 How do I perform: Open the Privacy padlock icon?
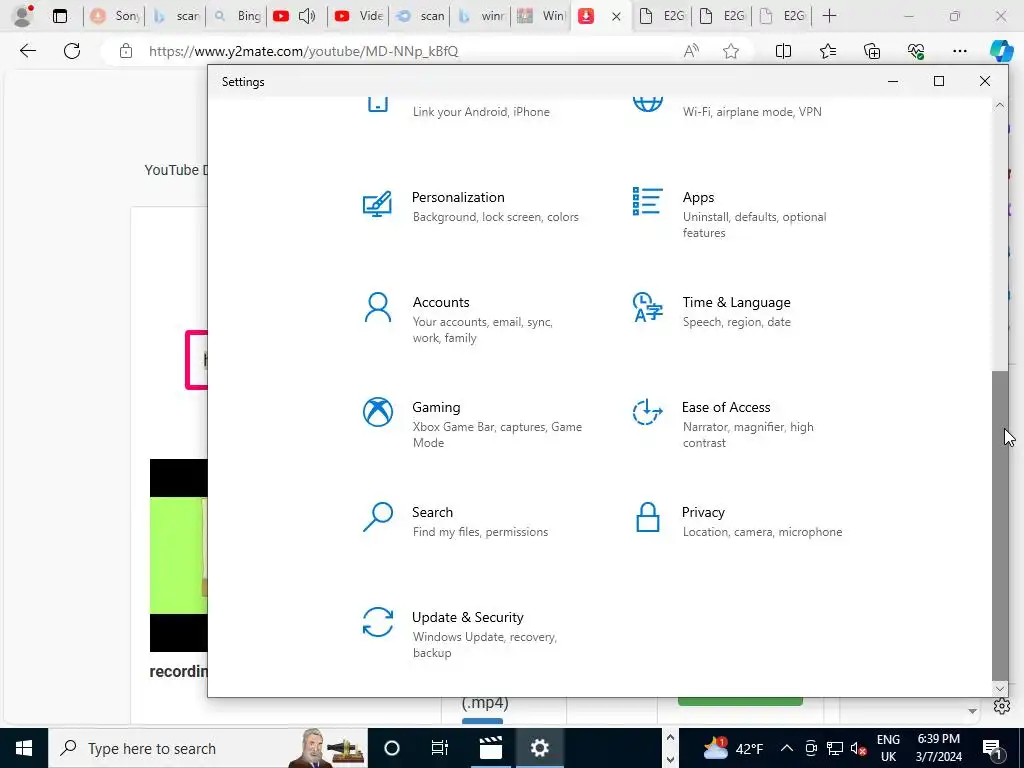[x=647, y=517]
